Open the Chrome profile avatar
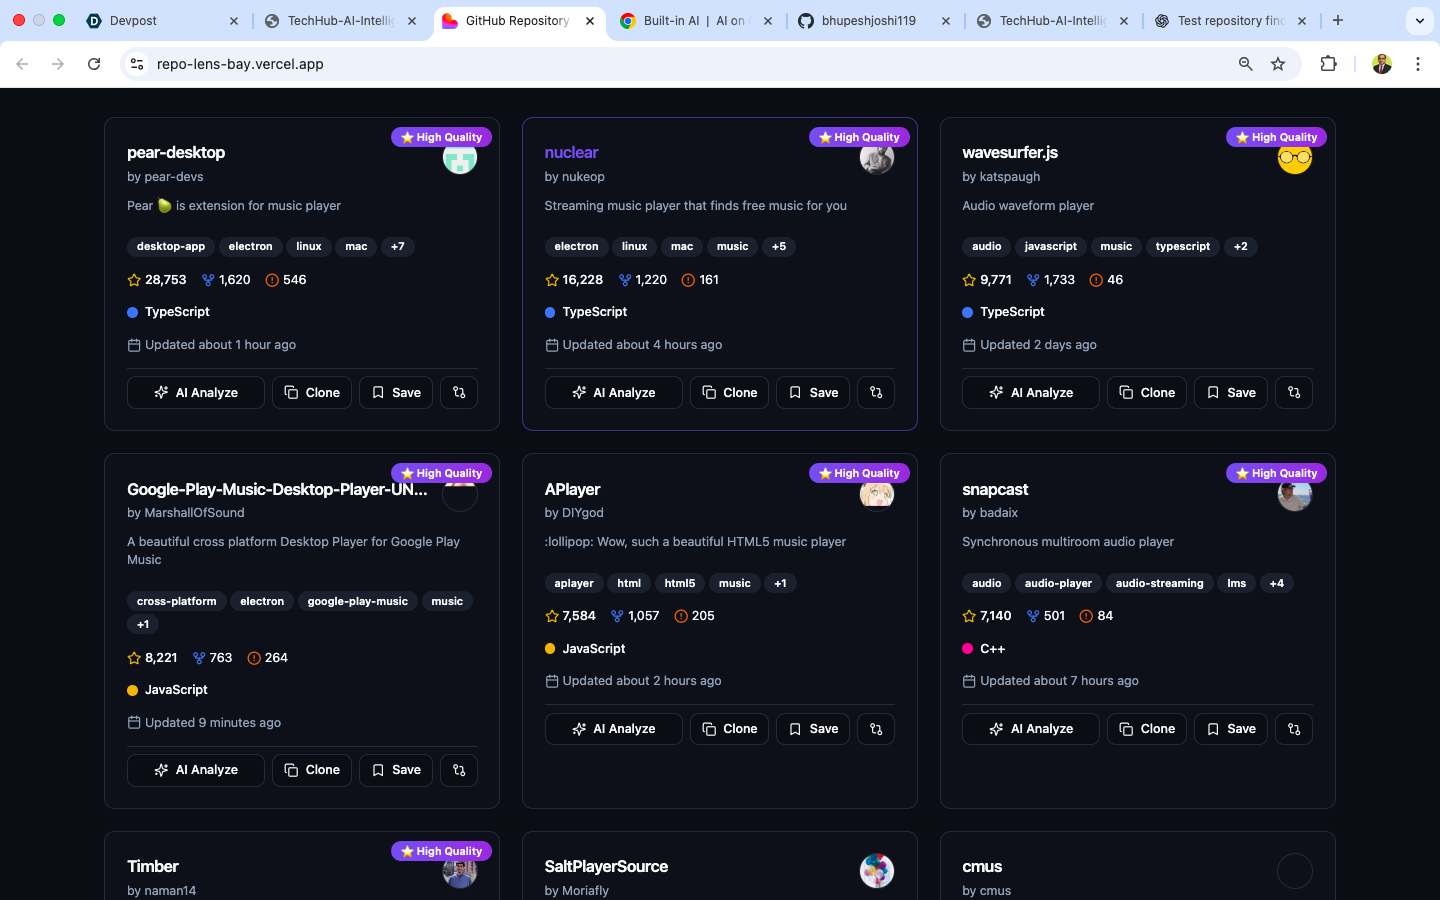 coord(1382,64)
